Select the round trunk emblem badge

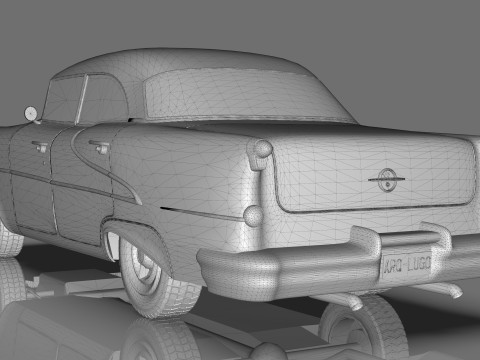387,180
